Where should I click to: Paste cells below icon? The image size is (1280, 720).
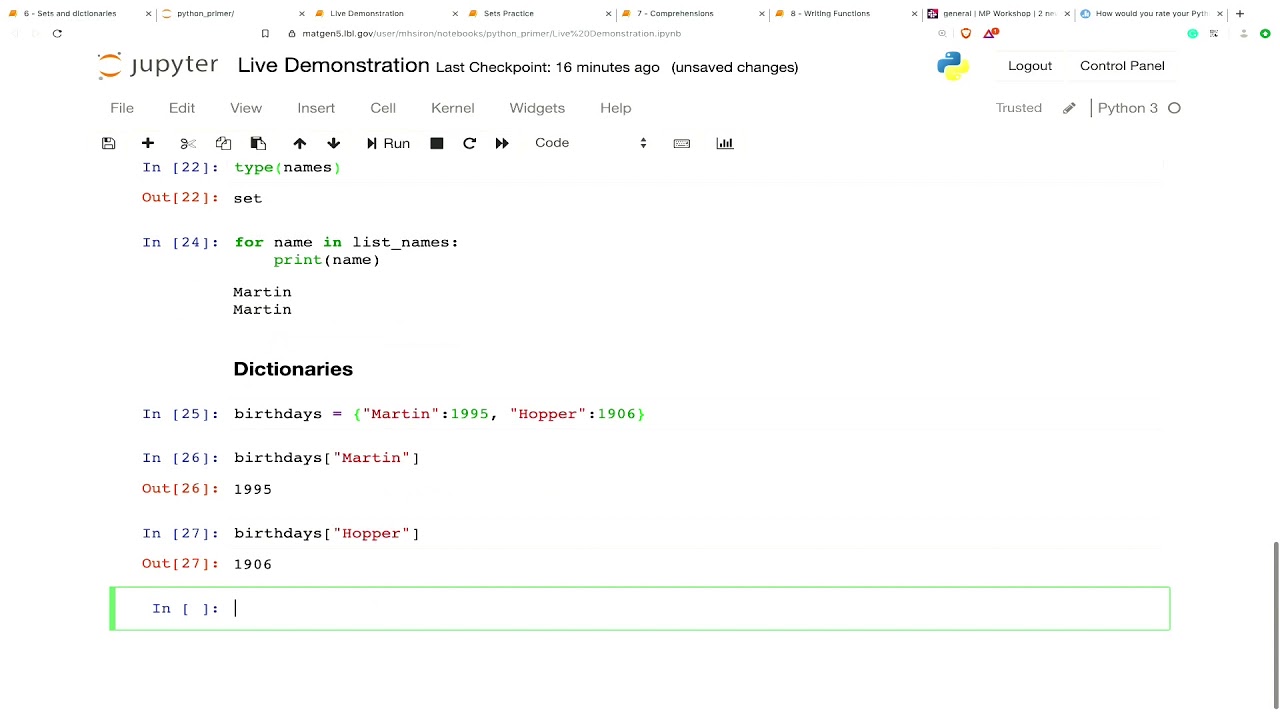click(258, 143)
